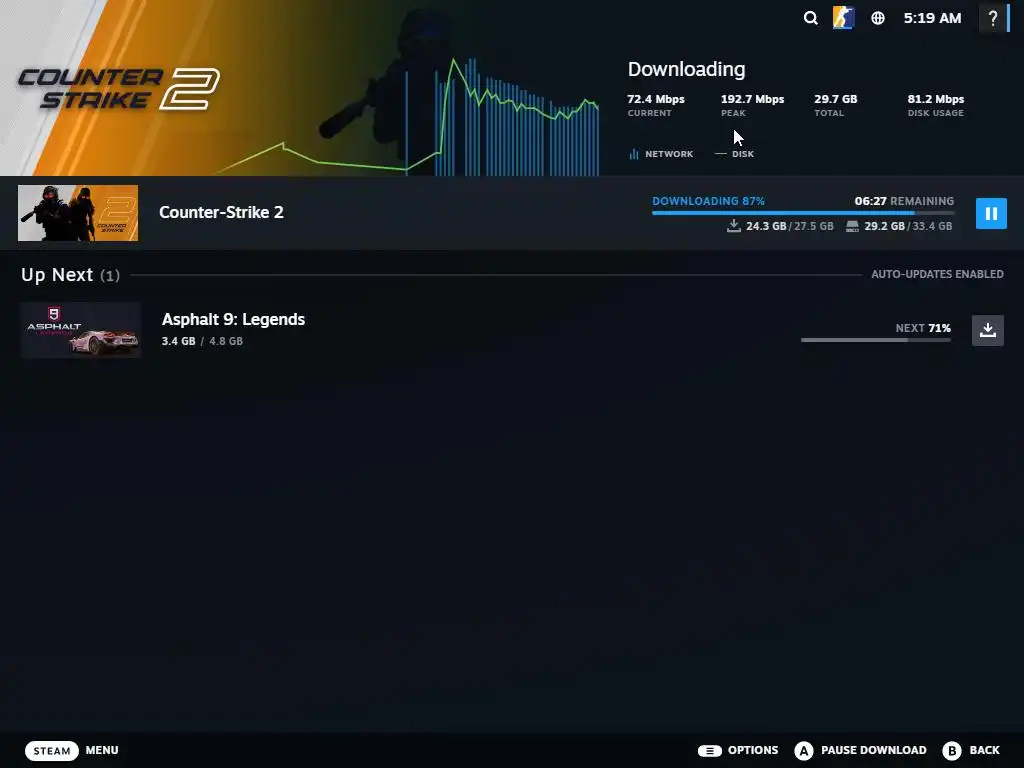Click the 192.7 Mbps peak value
Viewport: 1024px width, 768px height.
coord(752,99)
